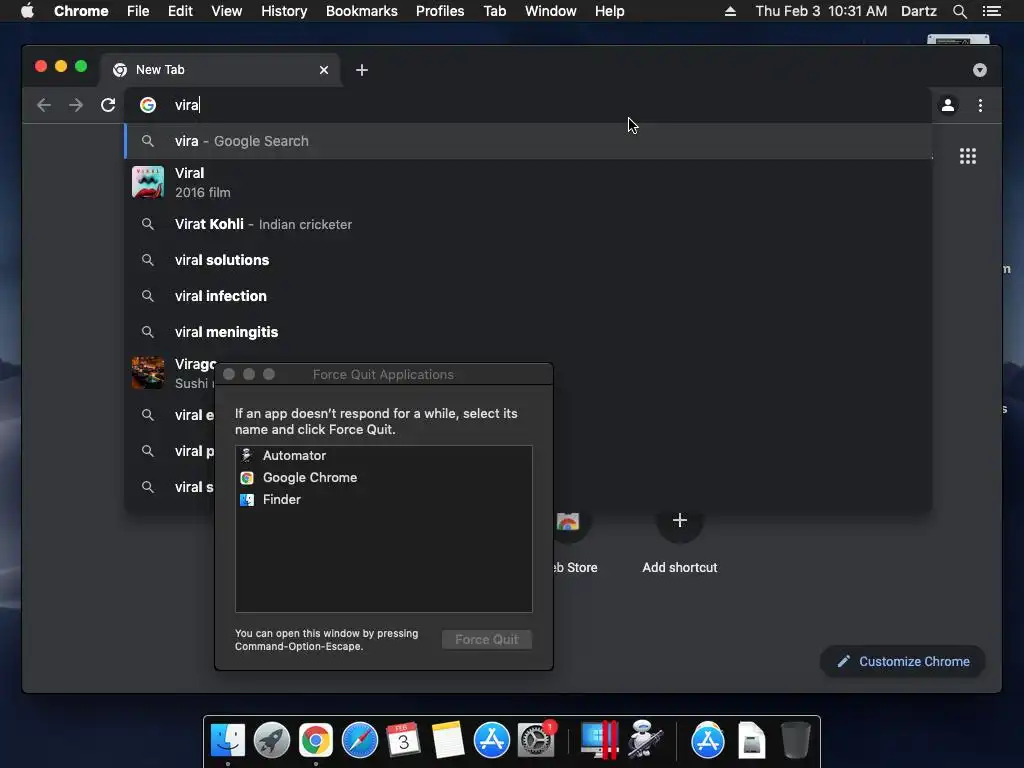Screen dimensions: 1024x768
Task: Select vira - Google Search suggestion
Action: point(528,141)
